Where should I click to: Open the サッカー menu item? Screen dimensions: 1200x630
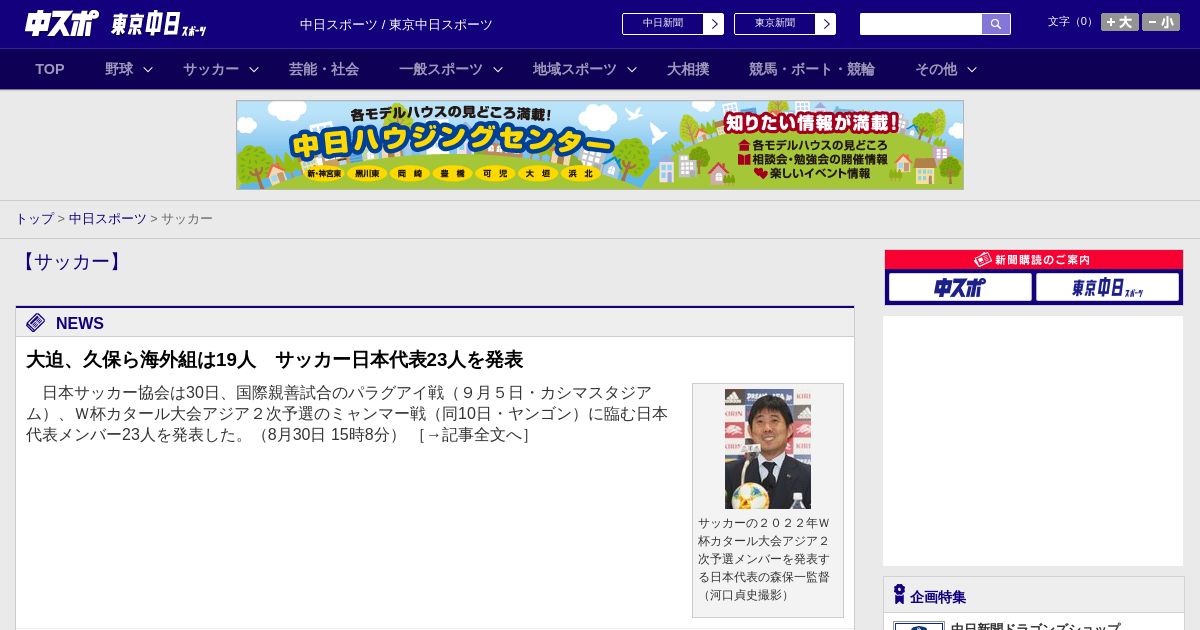pyautogui.click(x=211, y=69)
